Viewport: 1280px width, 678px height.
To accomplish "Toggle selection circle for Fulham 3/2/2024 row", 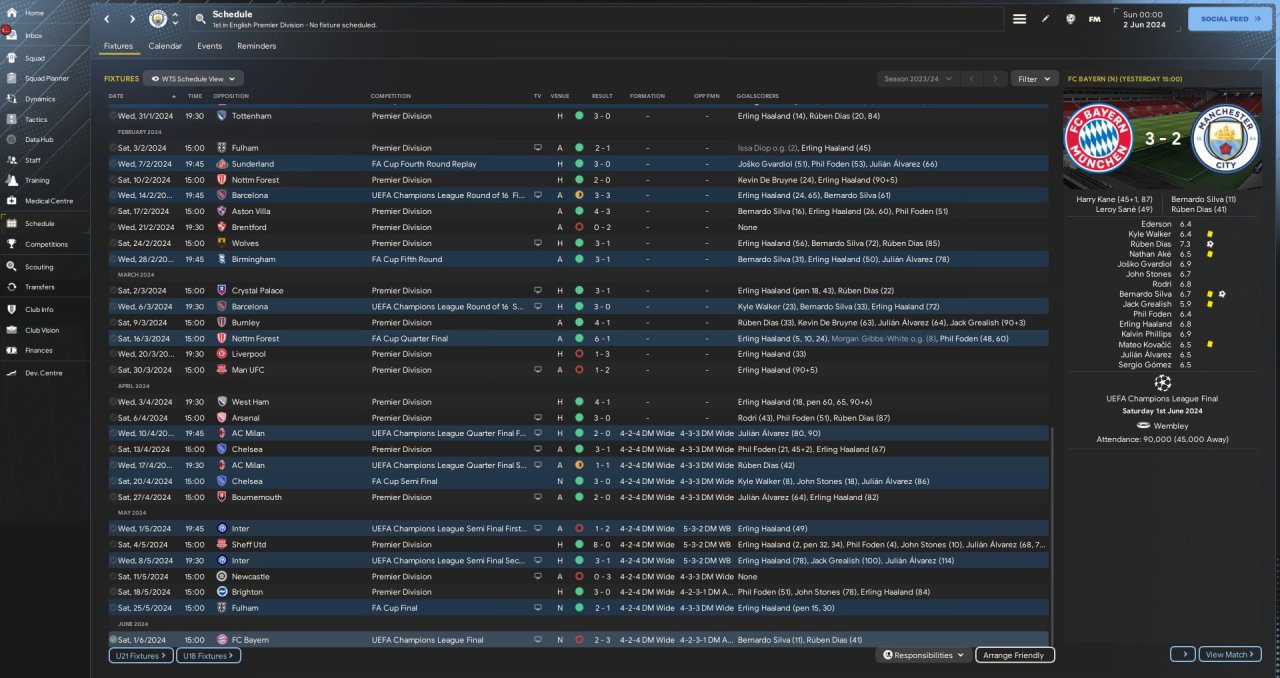I will [x=113, y=148].
